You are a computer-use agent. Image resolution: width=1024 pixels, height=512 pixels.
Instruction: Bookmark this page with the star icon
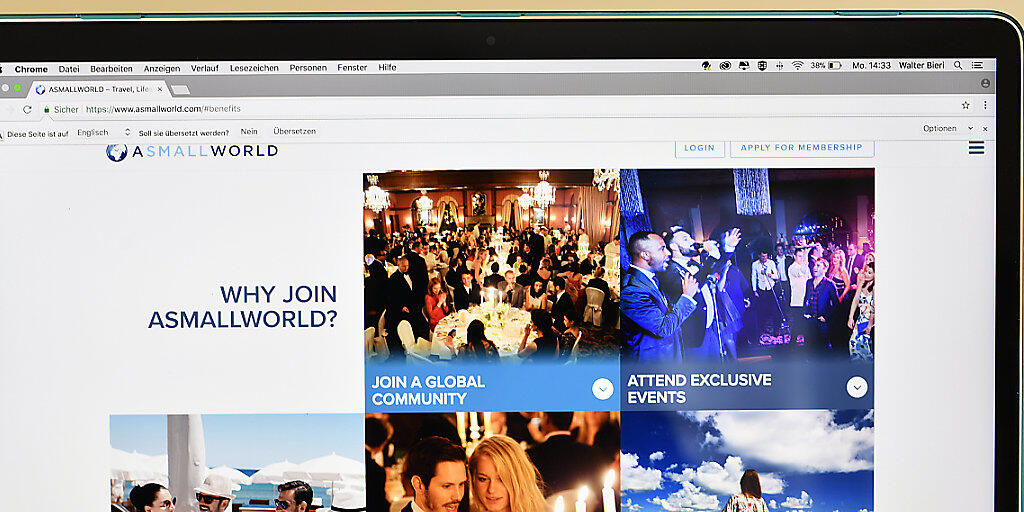[x=965, y=105]
